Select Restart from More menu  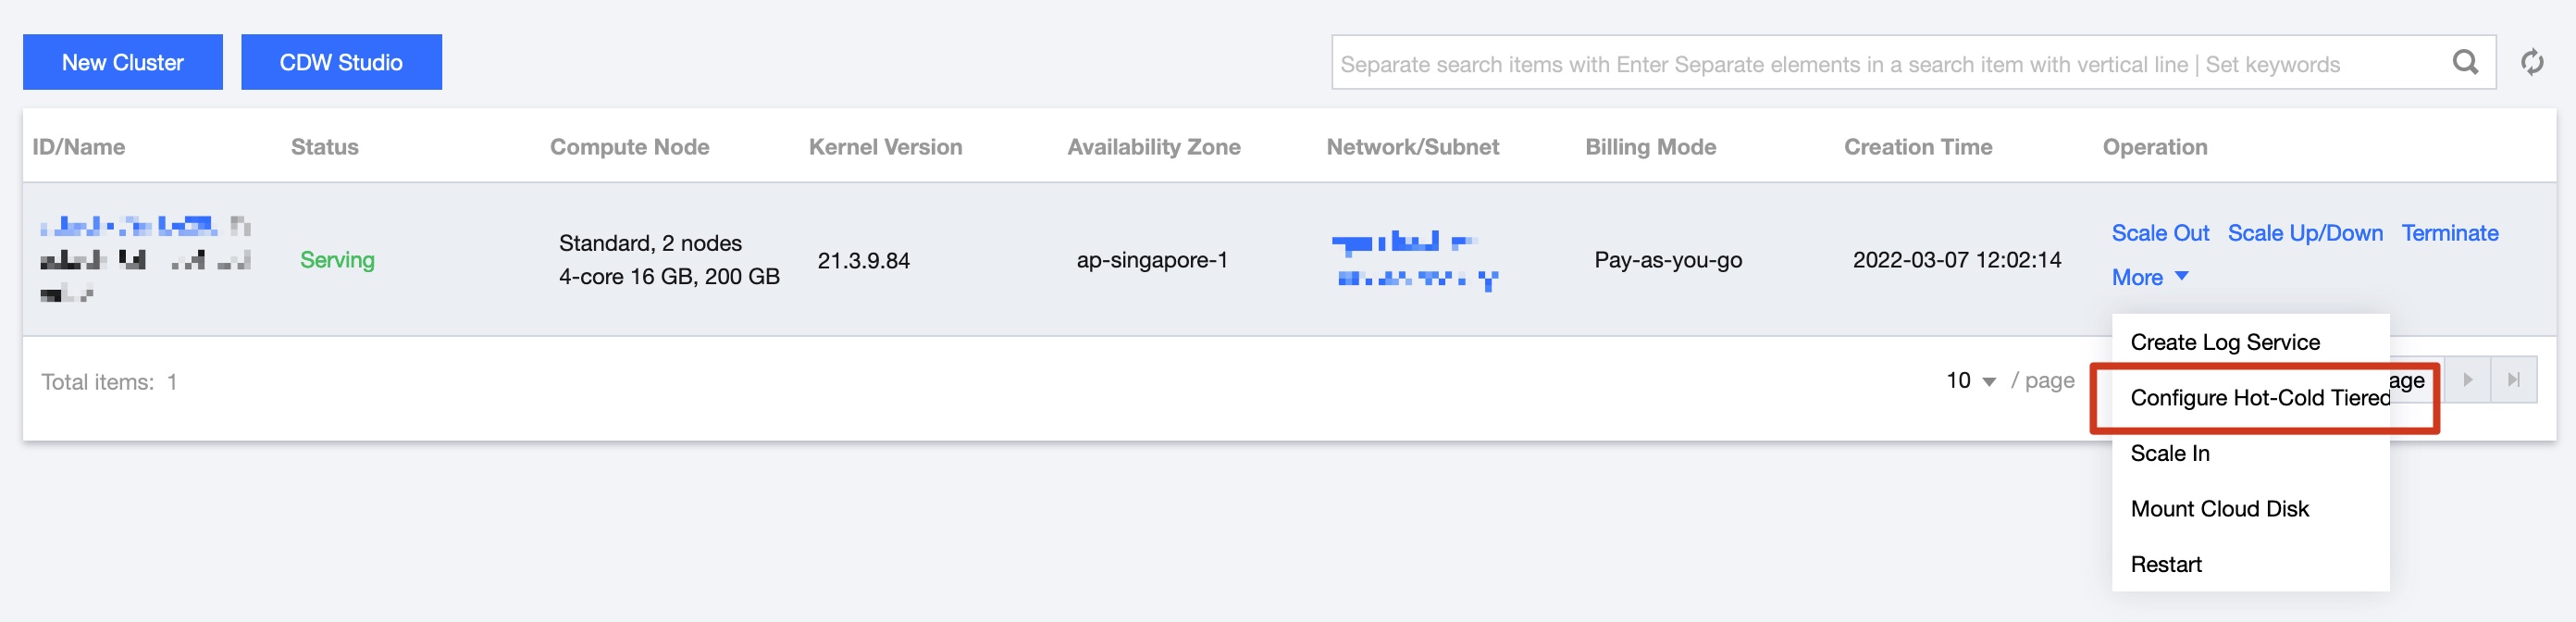[x=2166, y=564]
